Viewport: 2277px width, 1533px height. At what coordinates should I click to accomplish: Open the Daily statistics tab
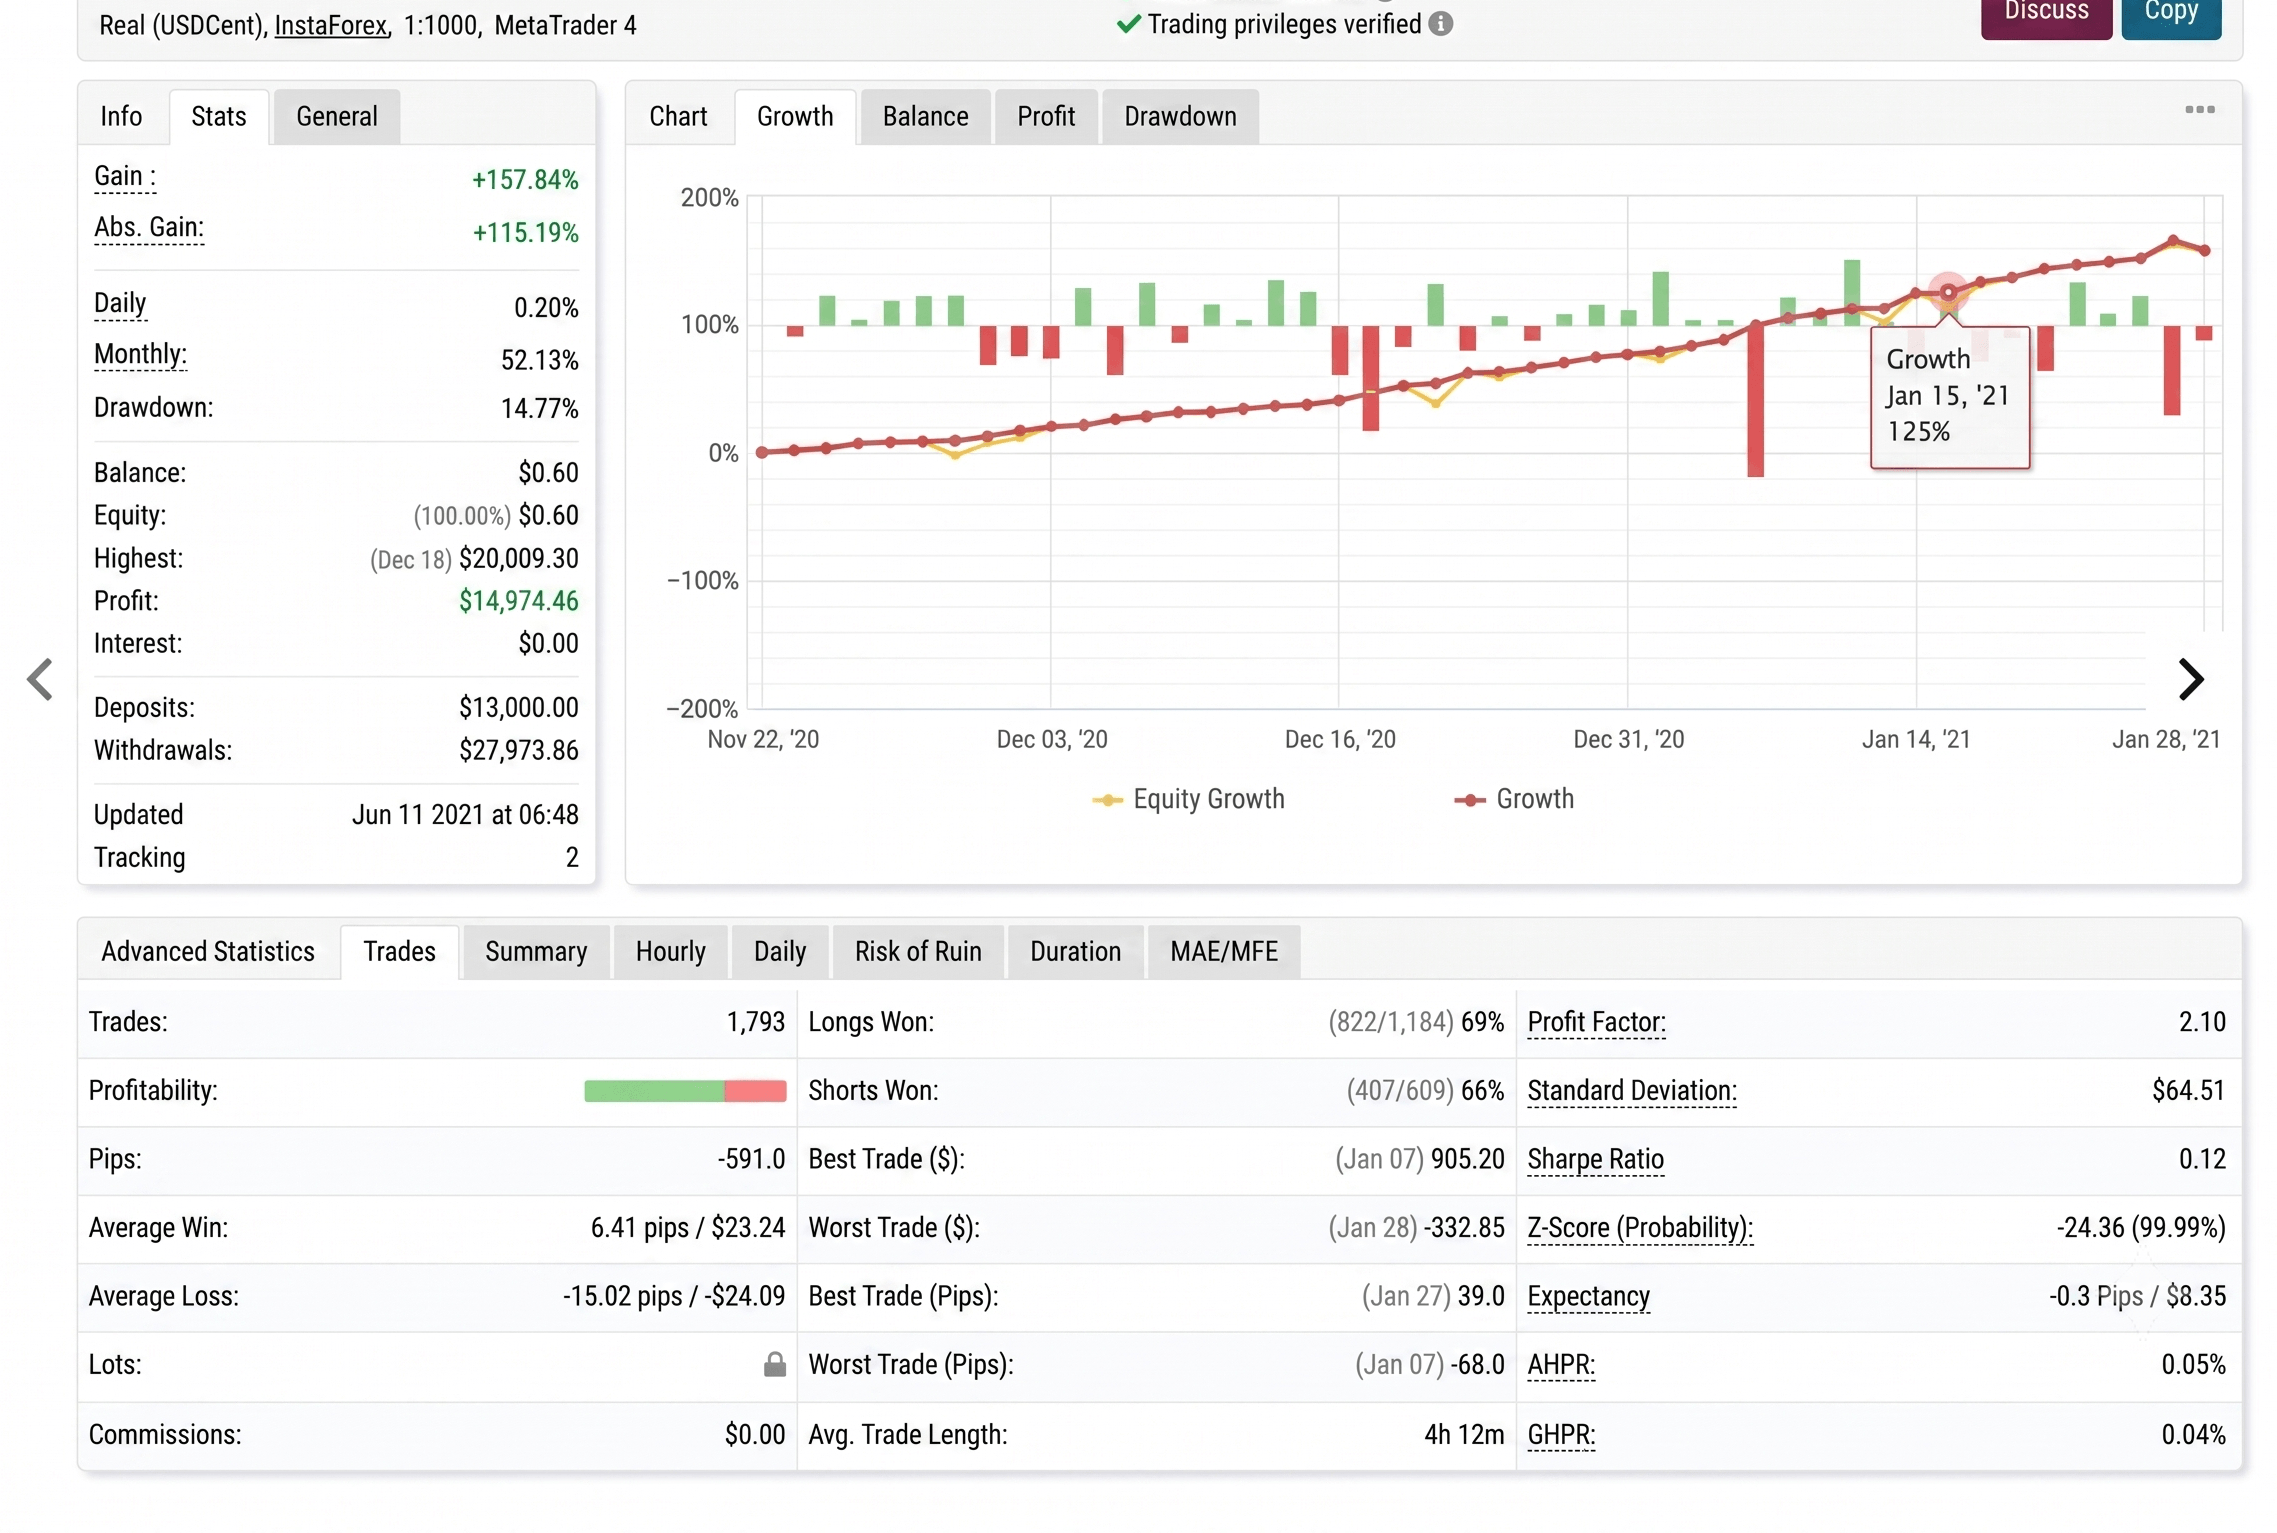780,952
